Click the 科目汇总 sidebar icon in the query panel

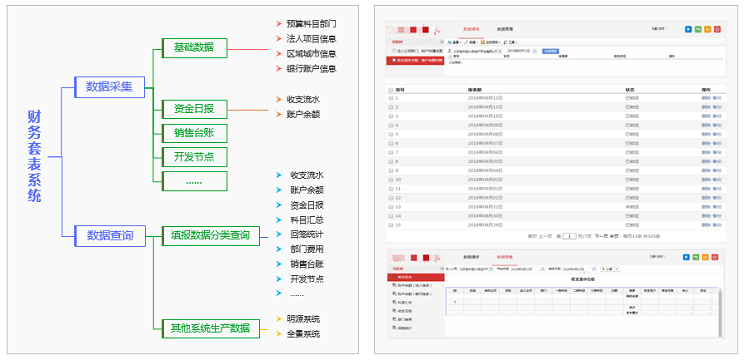tap(394, 301)
